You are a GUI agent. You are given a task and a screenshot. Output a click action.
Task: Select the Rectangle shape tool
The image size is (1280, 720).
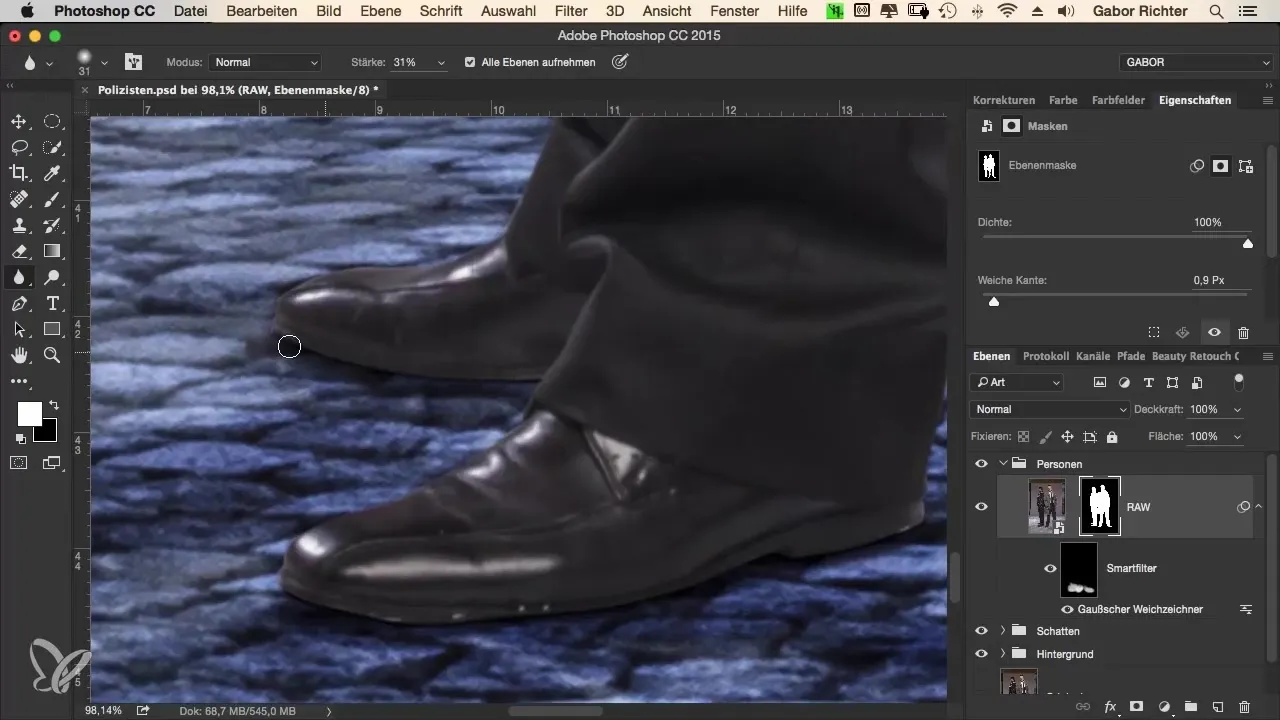(x=52, y=329)
